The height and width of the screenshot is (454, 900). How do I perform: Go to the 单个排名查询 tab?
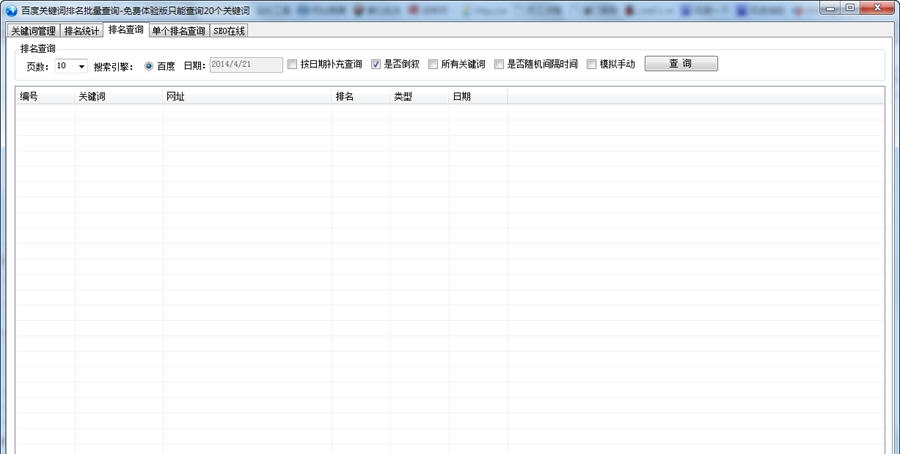pyautogui.click(x=179, y=31)
